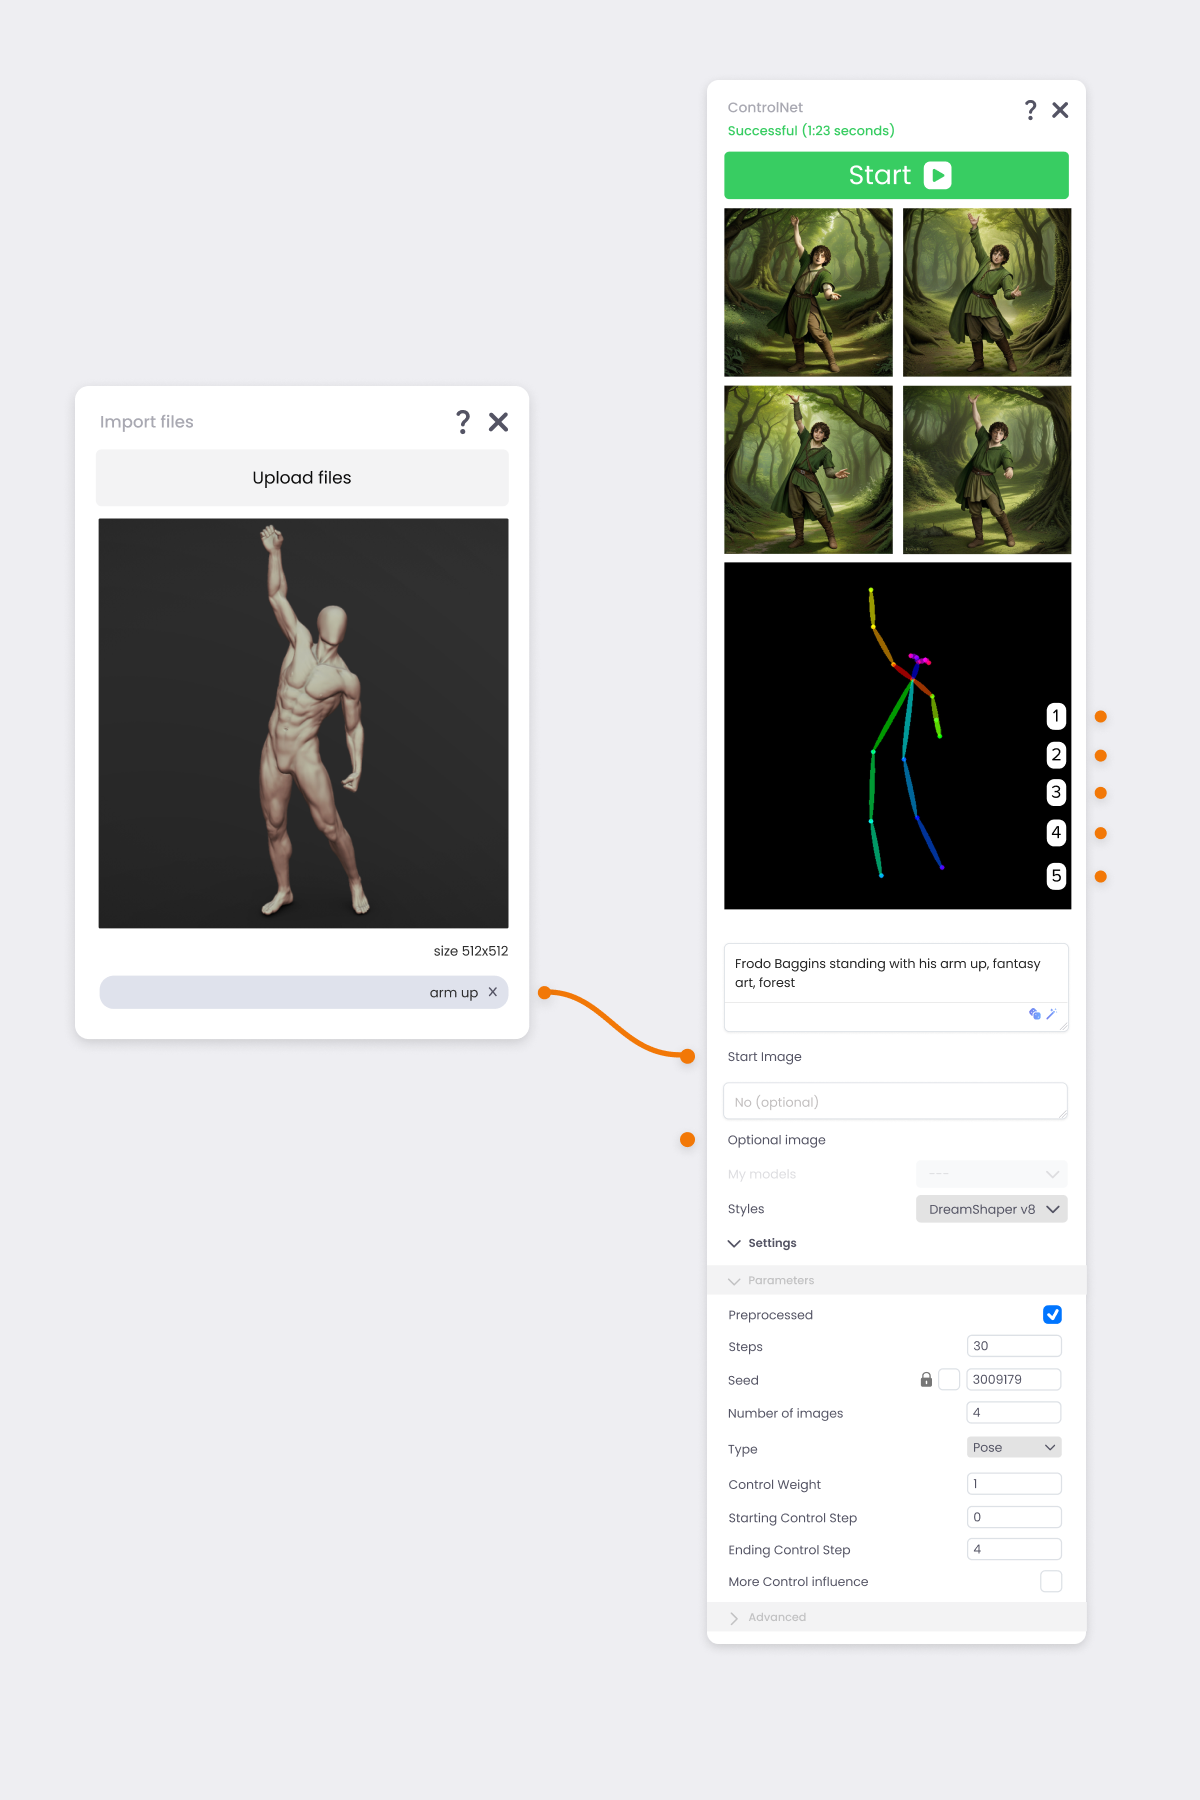
Task: Click the green Start button
Action: [896, 175]
